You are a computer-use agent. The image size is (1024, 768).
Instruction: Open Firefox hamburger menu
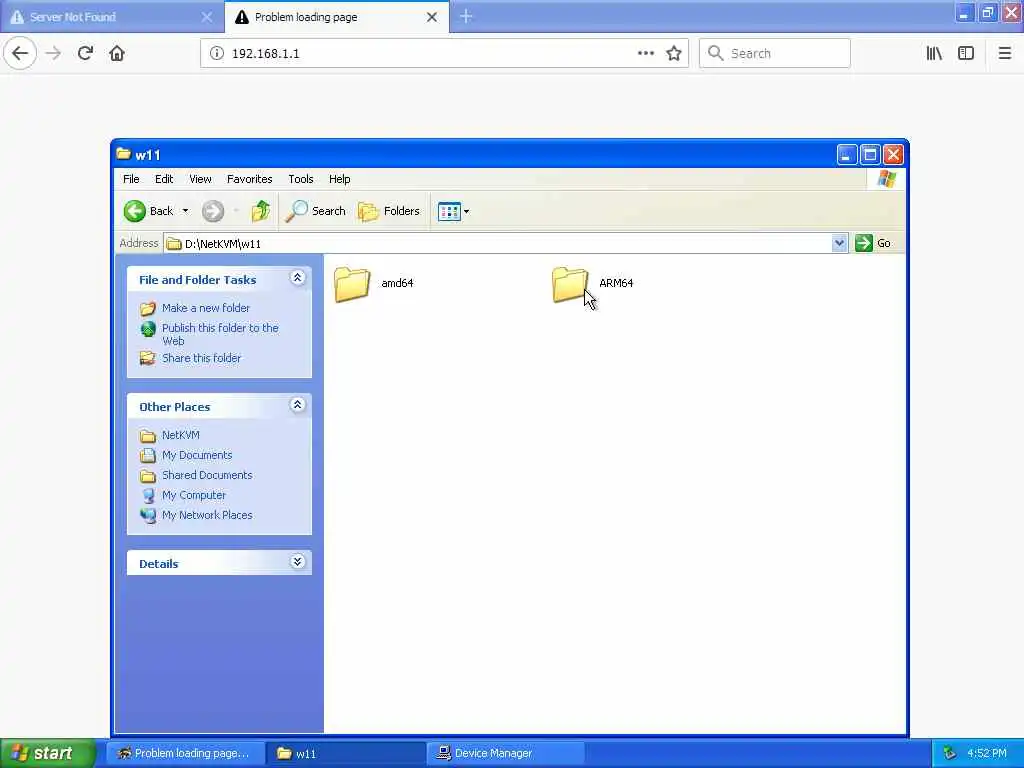click(x=1005, y=54)
